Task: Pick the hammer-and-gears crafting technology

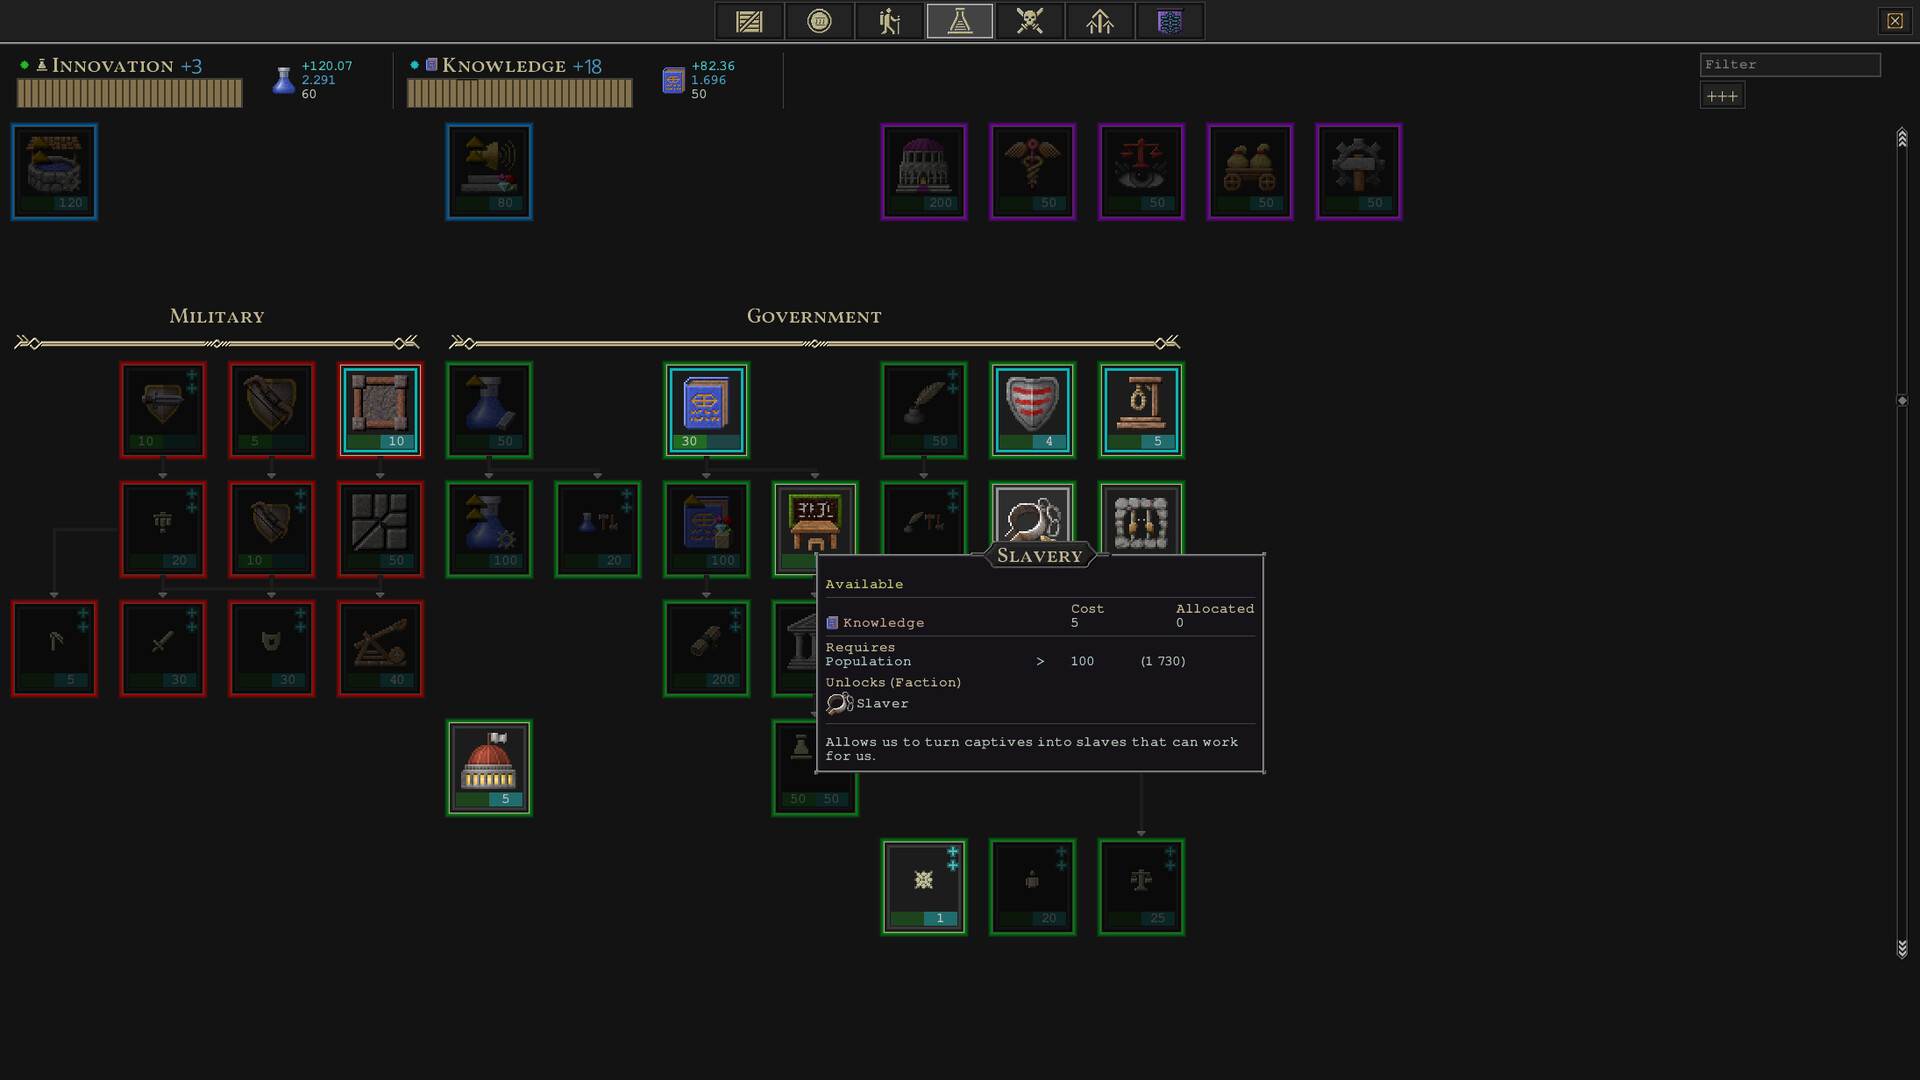Action: tap(1358, 170)
